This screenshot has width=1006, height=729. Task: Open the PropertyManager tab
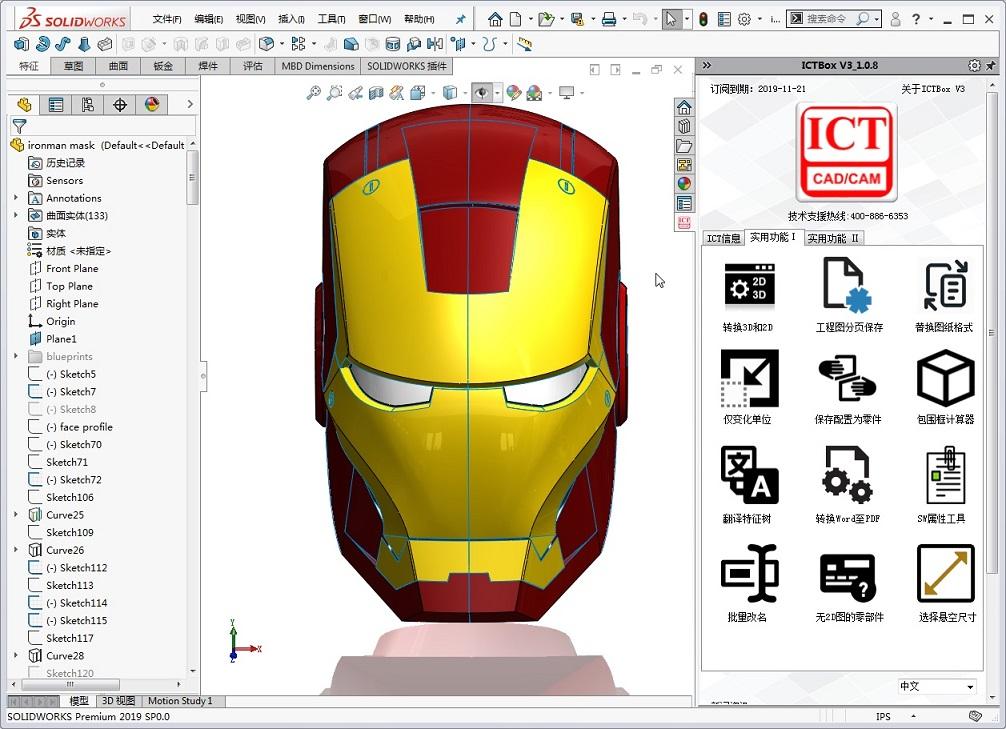click(56, 105)
